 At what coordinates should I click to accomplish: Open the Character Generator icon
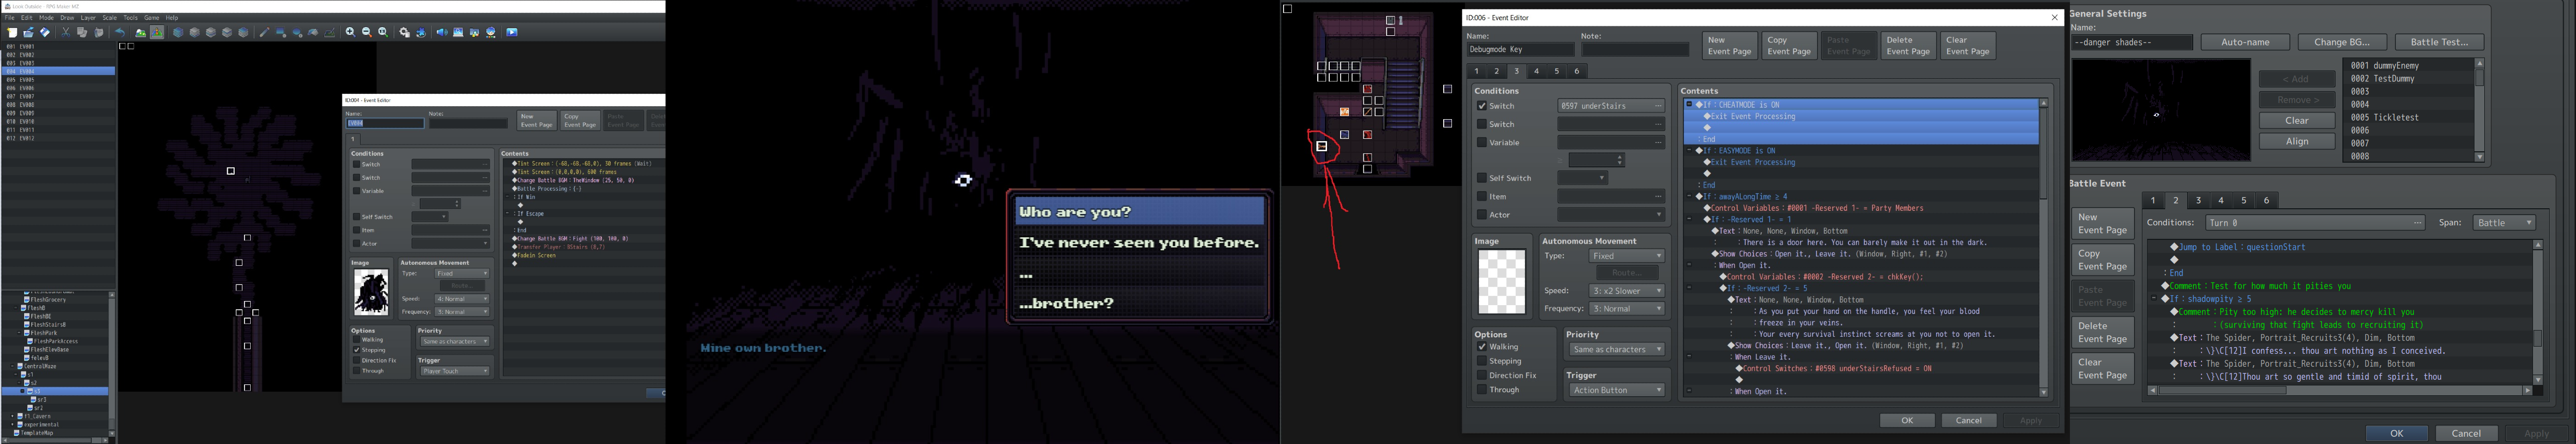(x=491, y=32)
